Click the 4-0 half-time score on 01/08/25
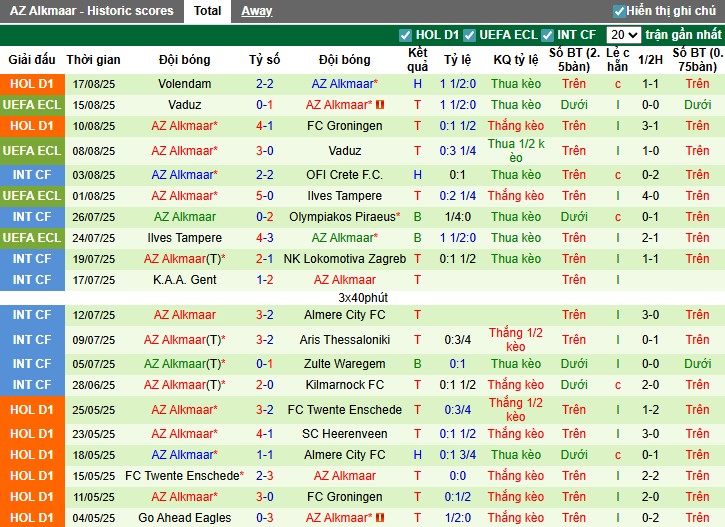The width and height of the screenshot is (725, 527). [x=650, y=196]
